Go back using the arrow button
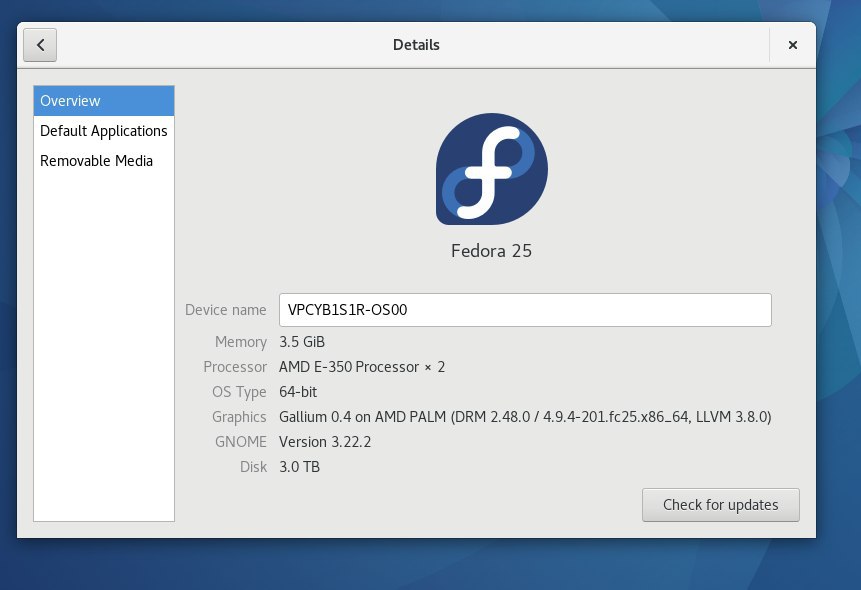This screenshot has height=590, width=861. pos(40,45)
